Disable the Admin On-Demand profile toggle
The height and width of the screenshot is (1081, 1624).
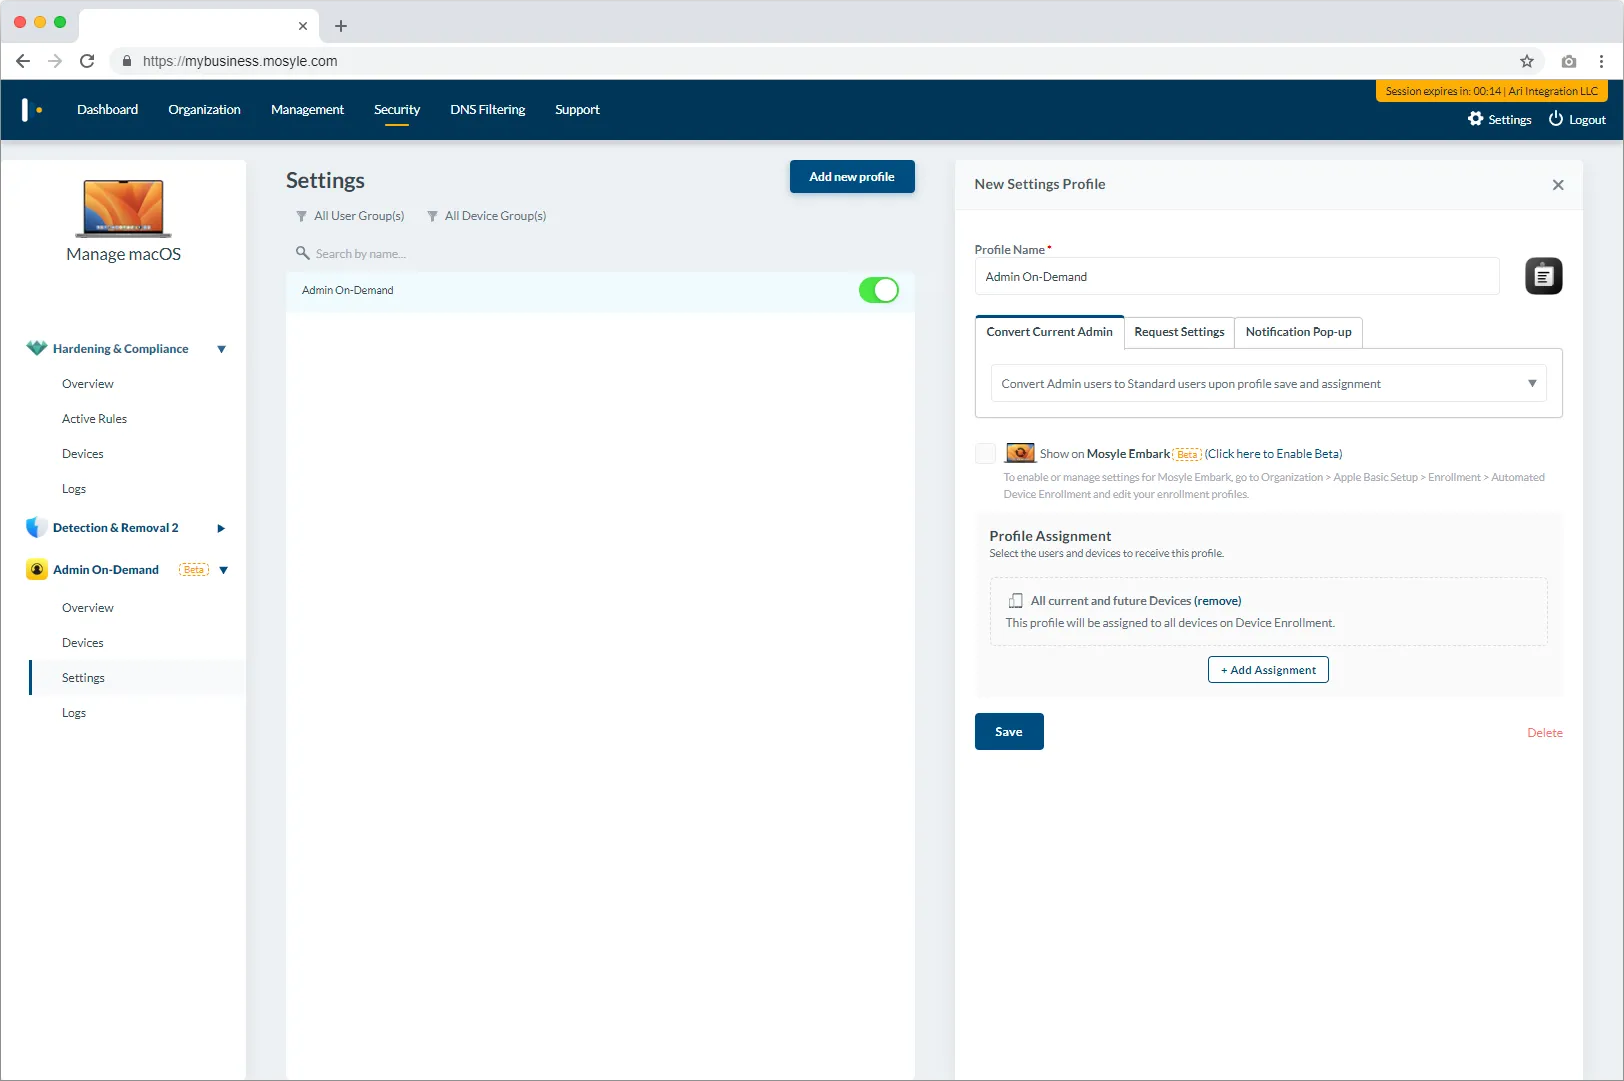coord(879,290)
